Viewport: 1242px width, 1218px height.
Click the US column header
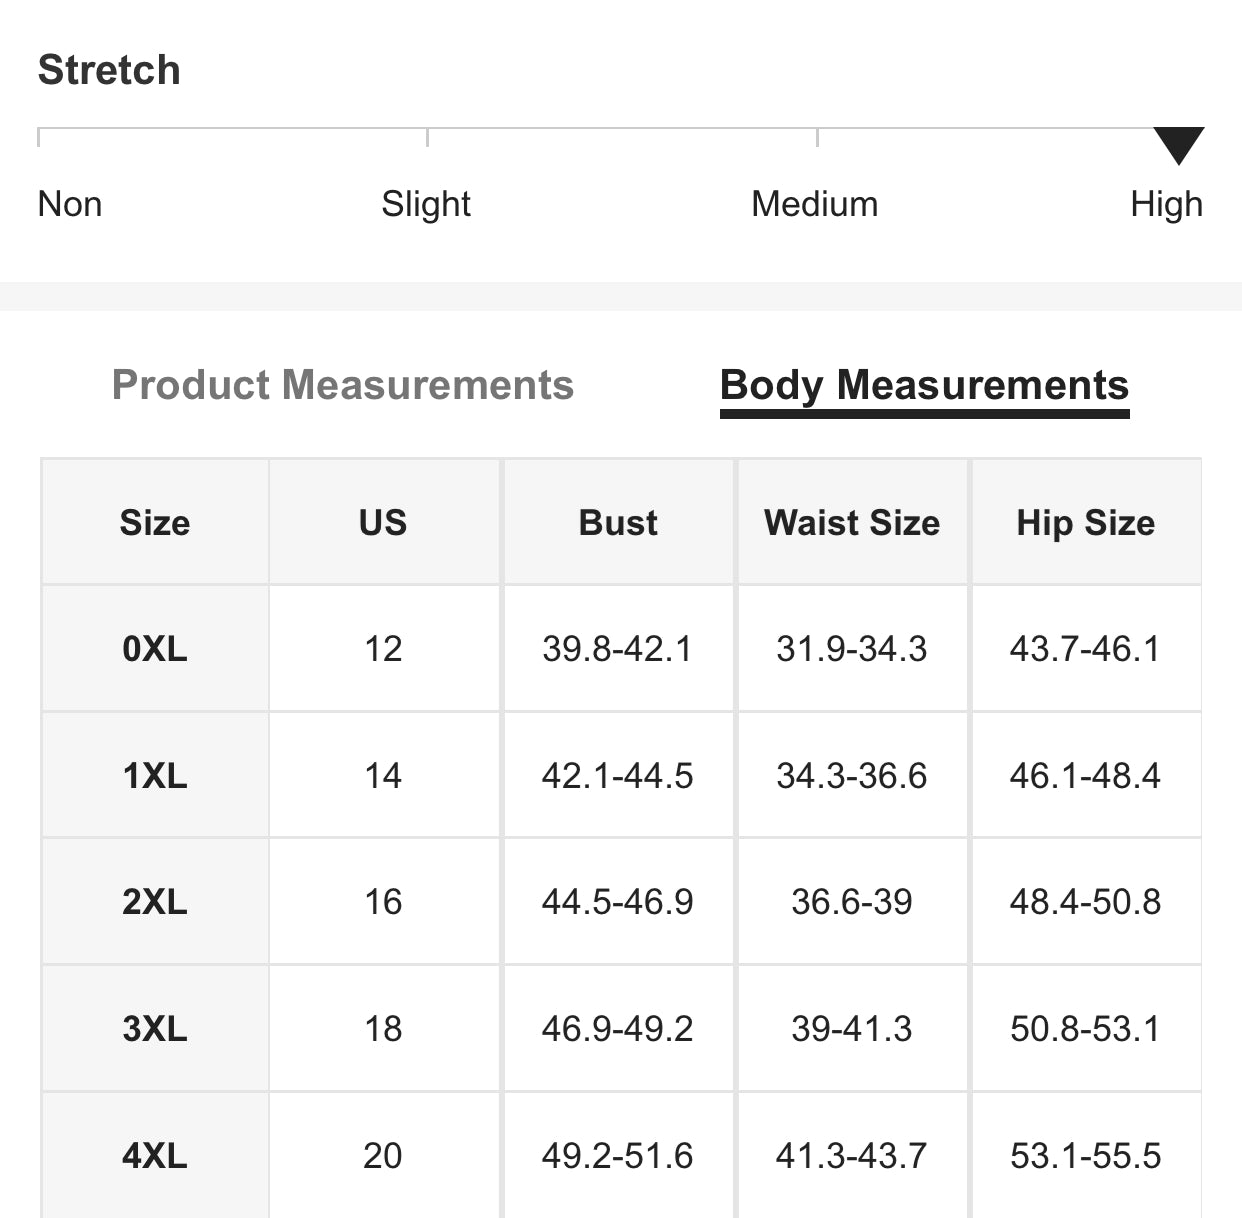383,523
